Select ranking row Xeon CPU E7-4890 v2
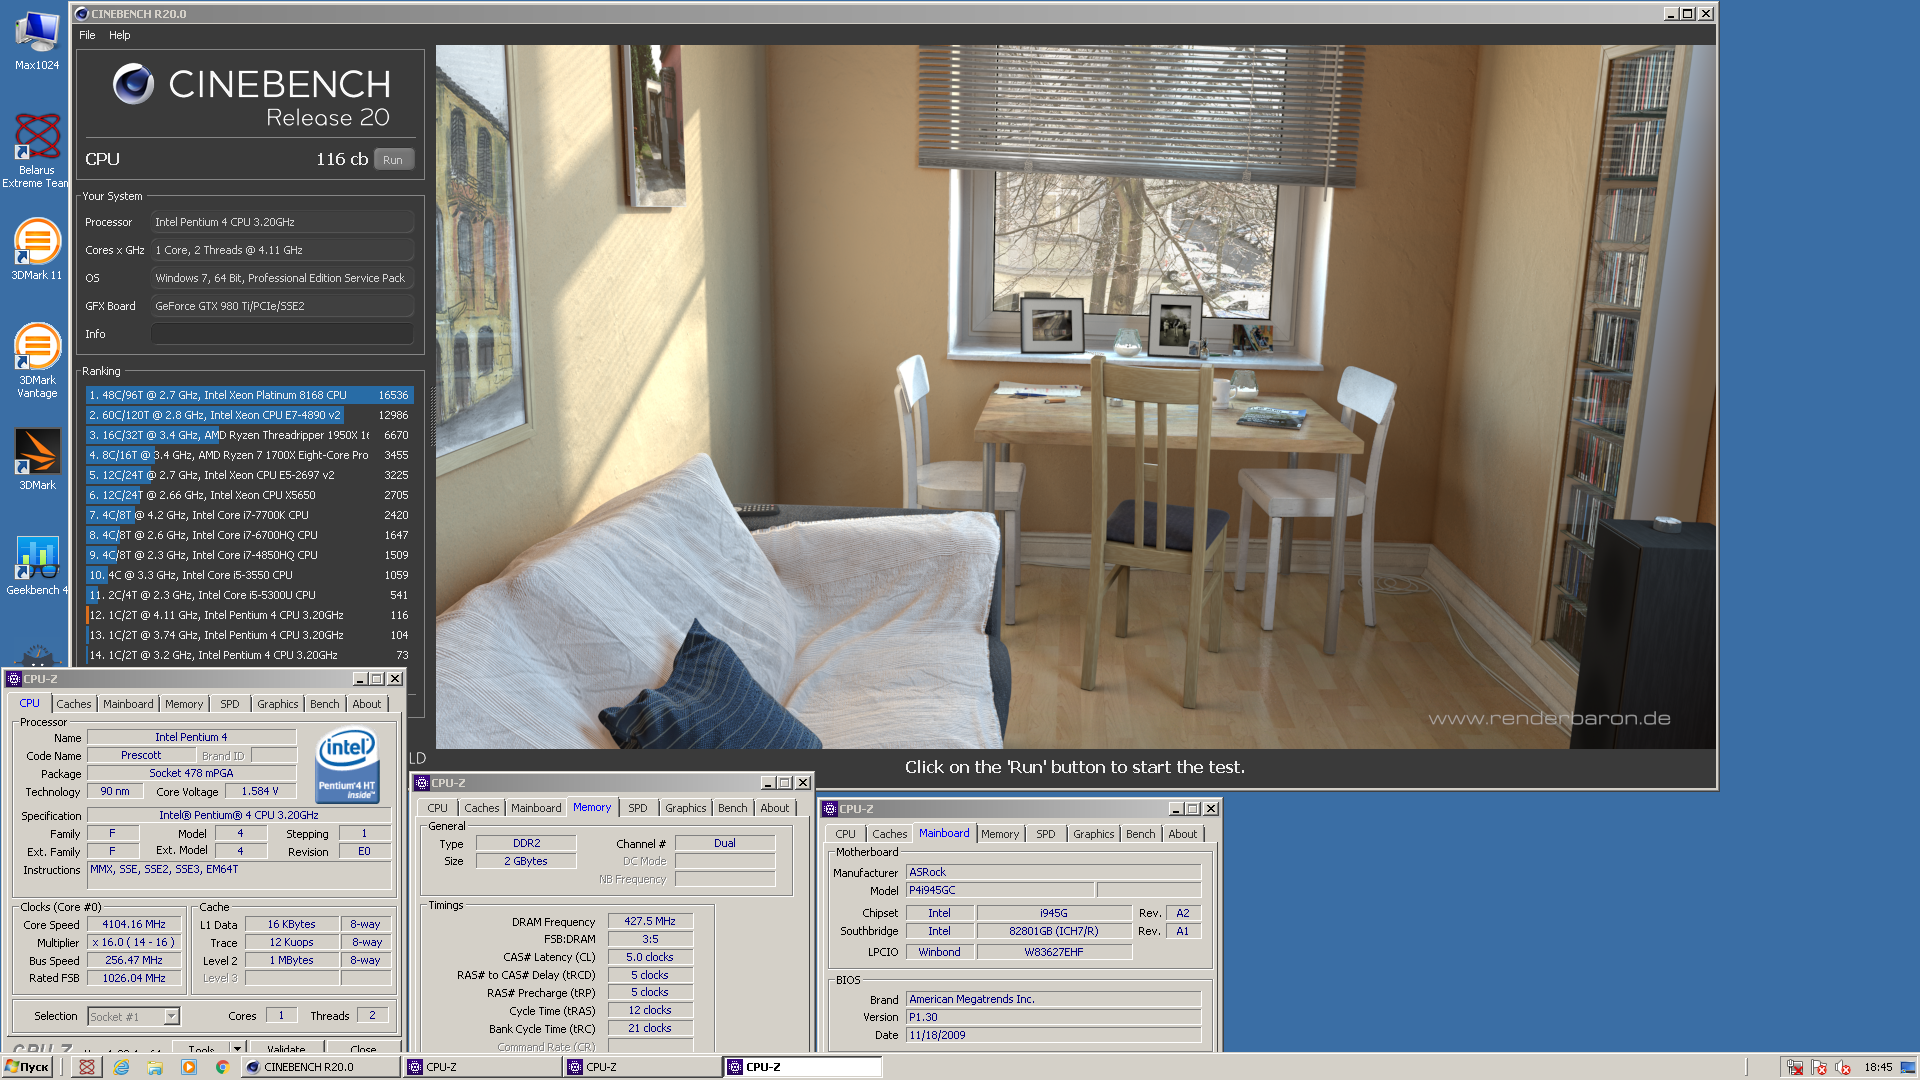The height and width of the screenshot is (1080, 1920). coord(249,415)
